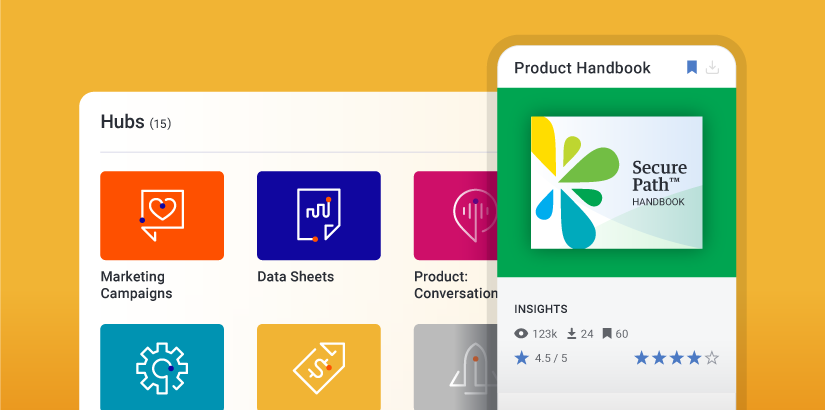The image size is (825, 410).
Task: Select the gray rocket hub tile
Action: tap(456, 367)
